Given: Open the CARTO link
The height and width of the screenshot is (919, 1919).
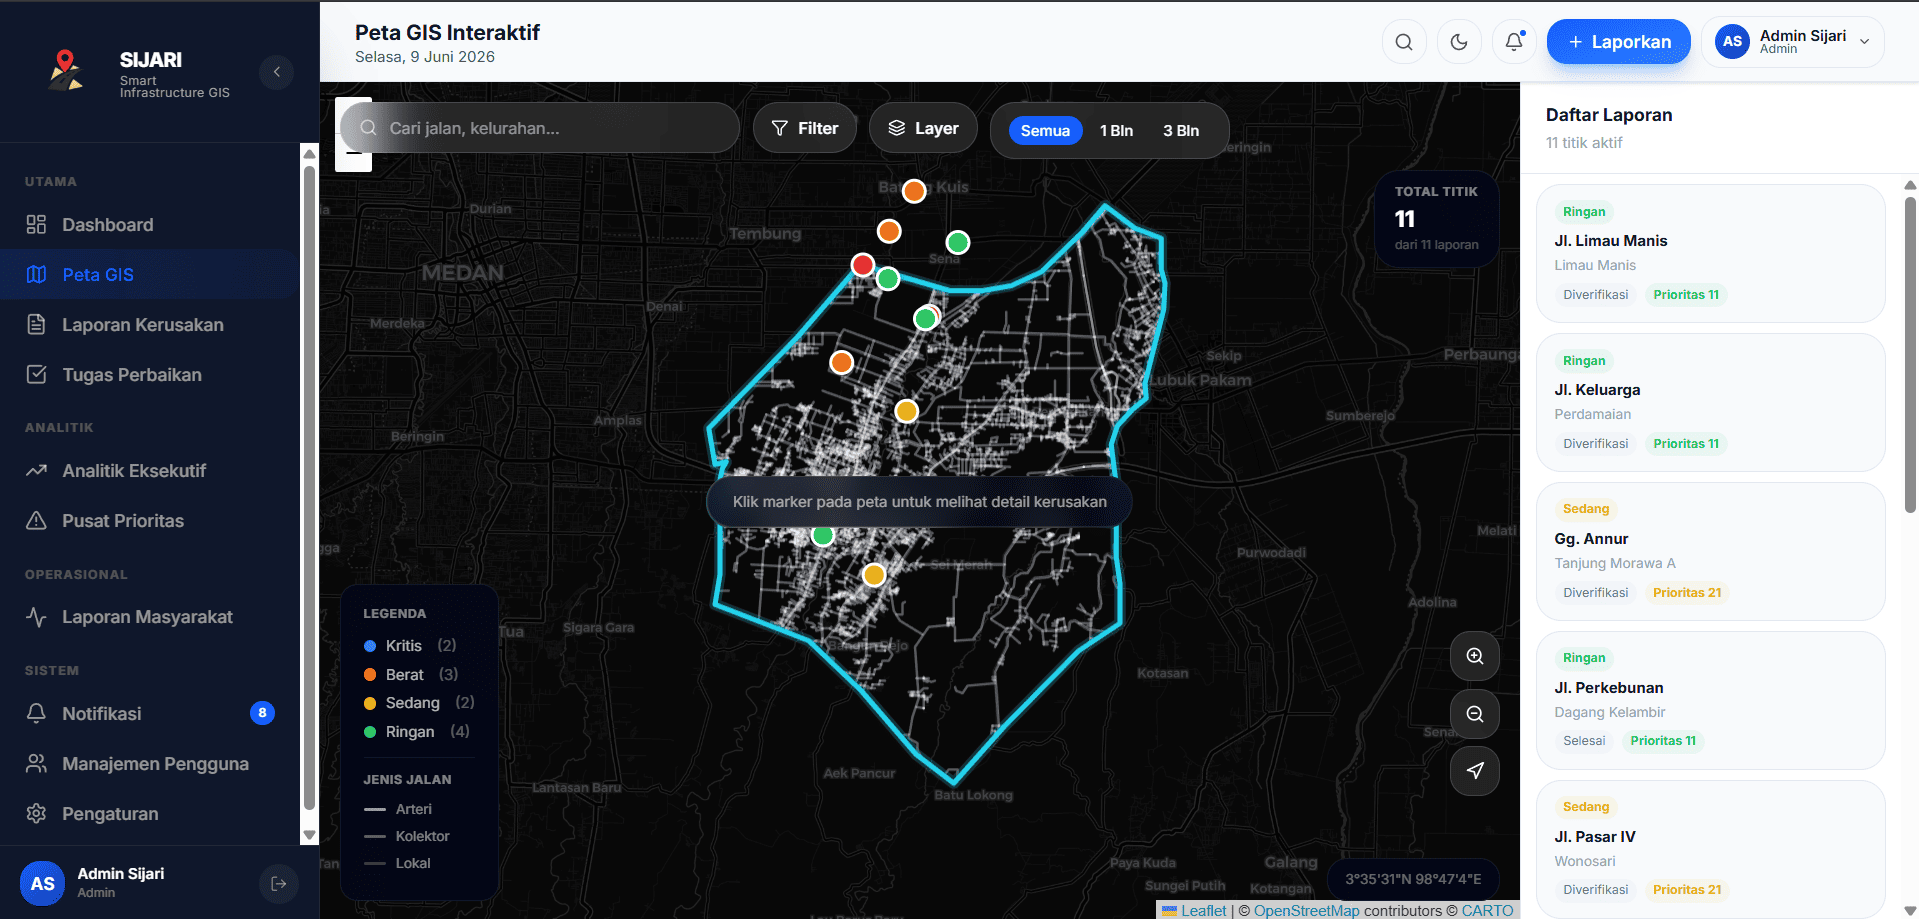Looking at the screenshot, I should (1487, 911).
